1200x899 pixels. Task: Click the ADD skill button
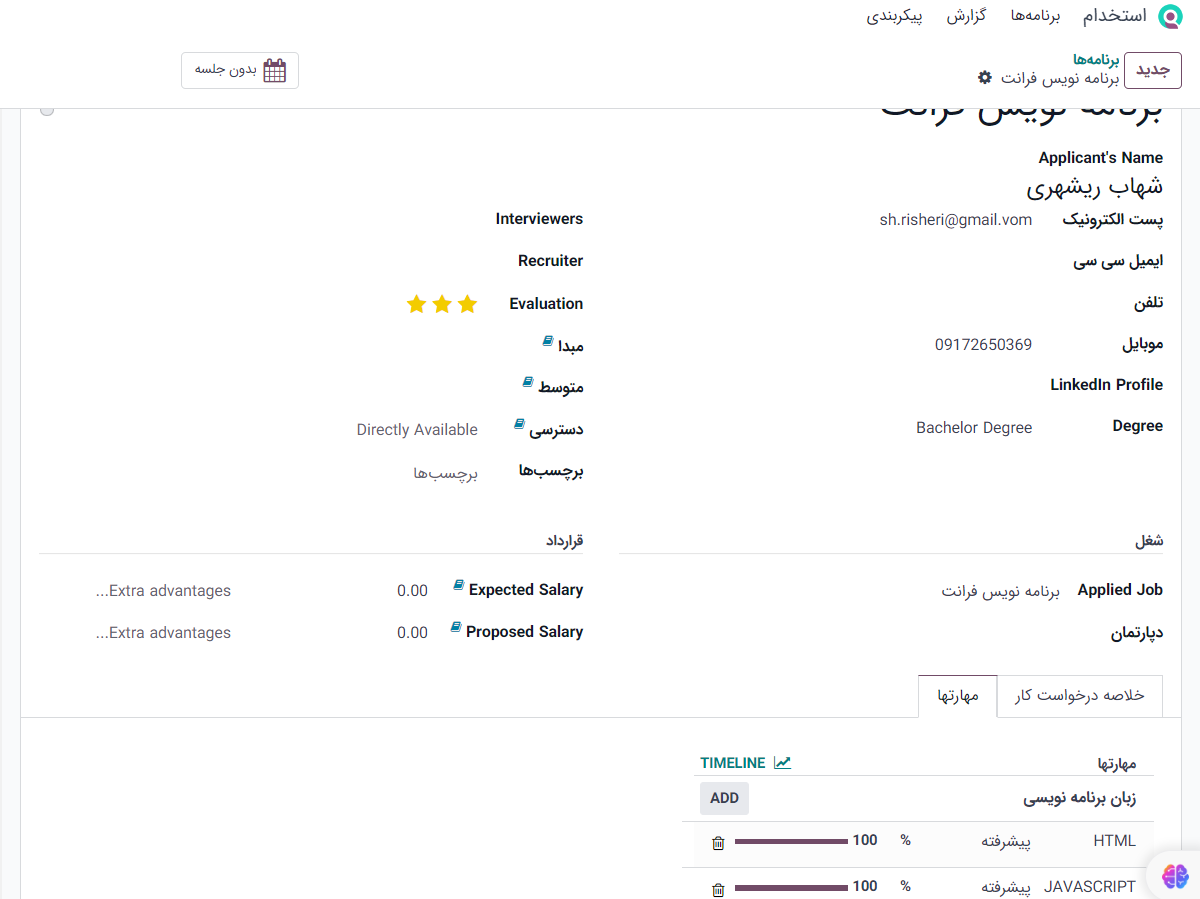pos(724,798)
